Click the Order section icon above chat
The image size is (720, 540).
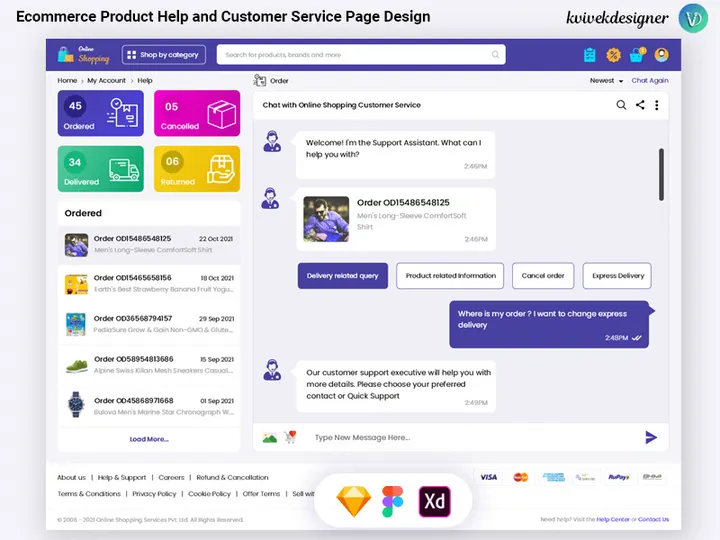tap(259, 80)
